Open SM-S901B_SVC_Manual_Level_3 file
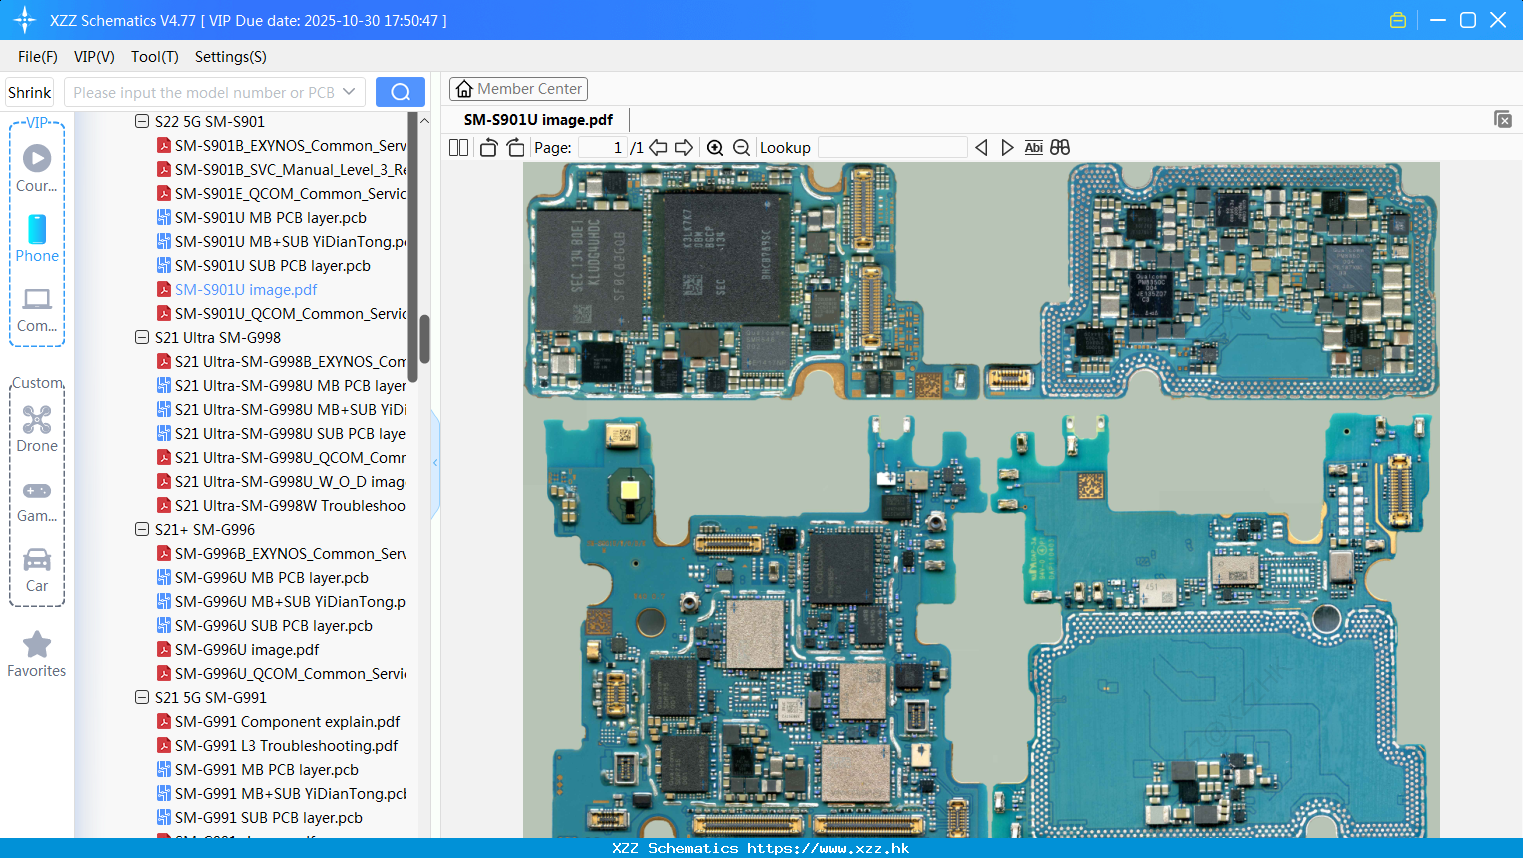Viewport: 1523px width, 858px height. click(290, 169)
